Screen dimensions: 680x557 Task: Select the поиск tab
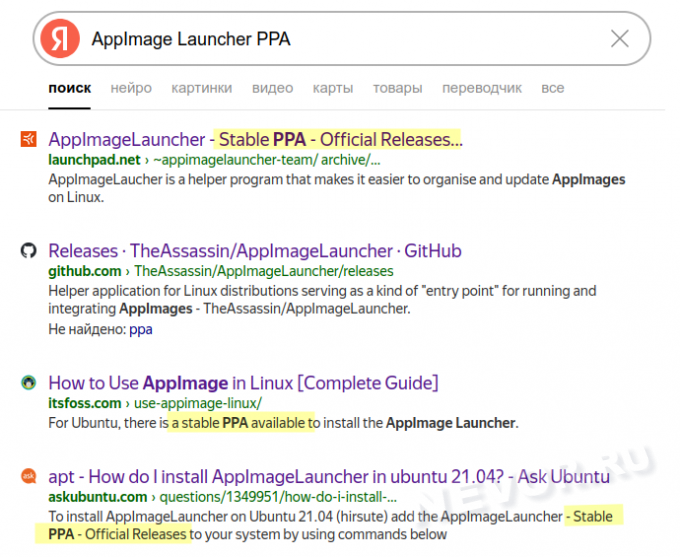[69, 88]
